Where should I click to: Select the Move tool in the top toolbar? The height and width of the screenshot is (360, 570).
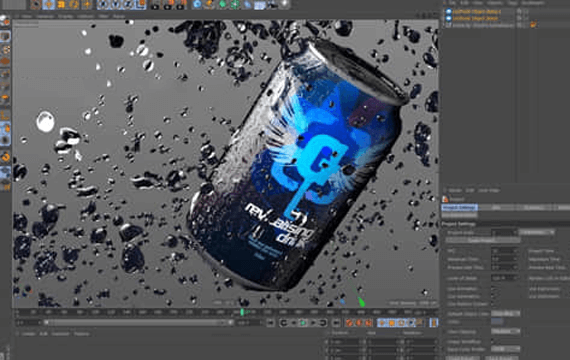(x=48, y=4)
